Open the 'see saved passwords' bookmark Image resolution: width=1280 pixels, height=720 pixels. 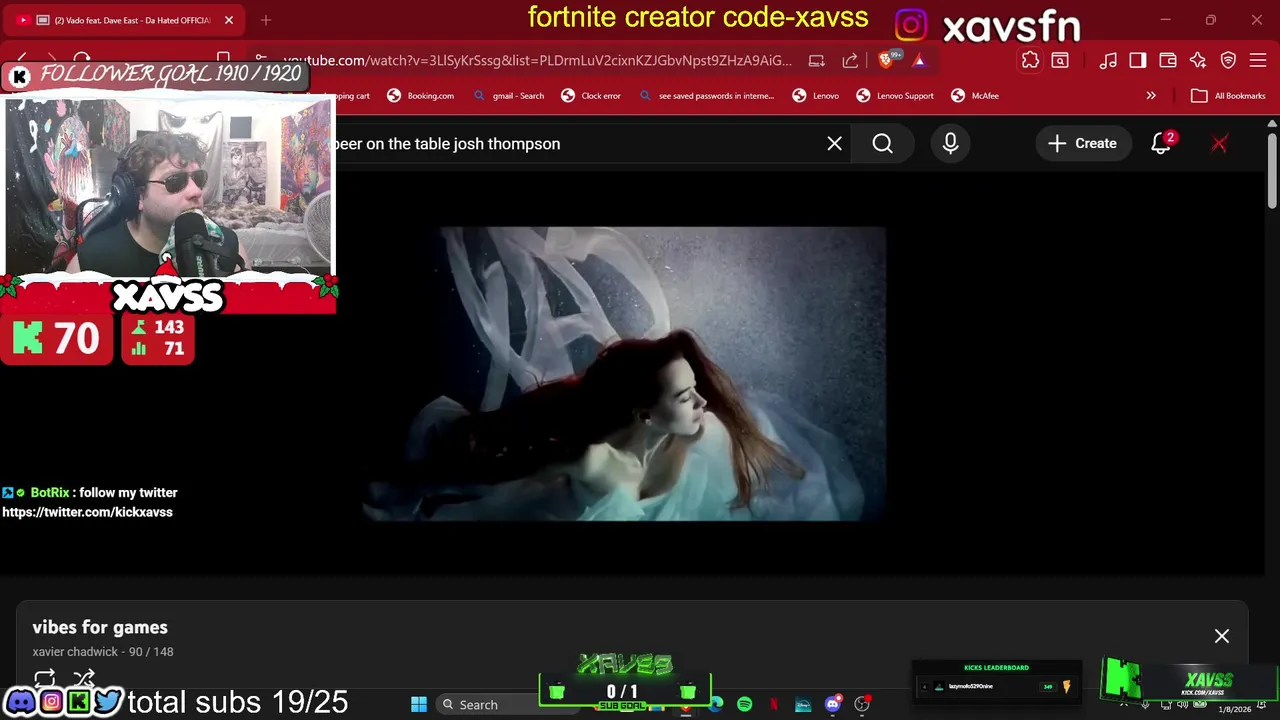point(707,96)
